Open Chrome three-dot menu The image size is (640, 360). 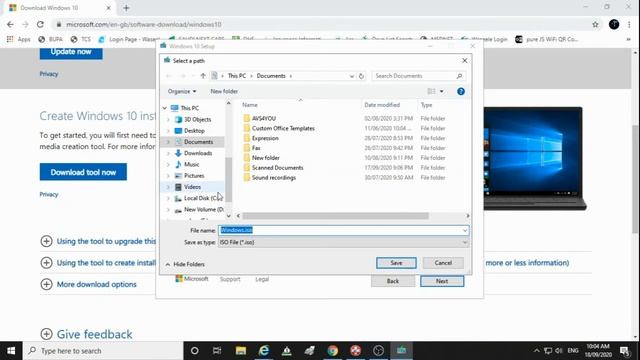629,24
